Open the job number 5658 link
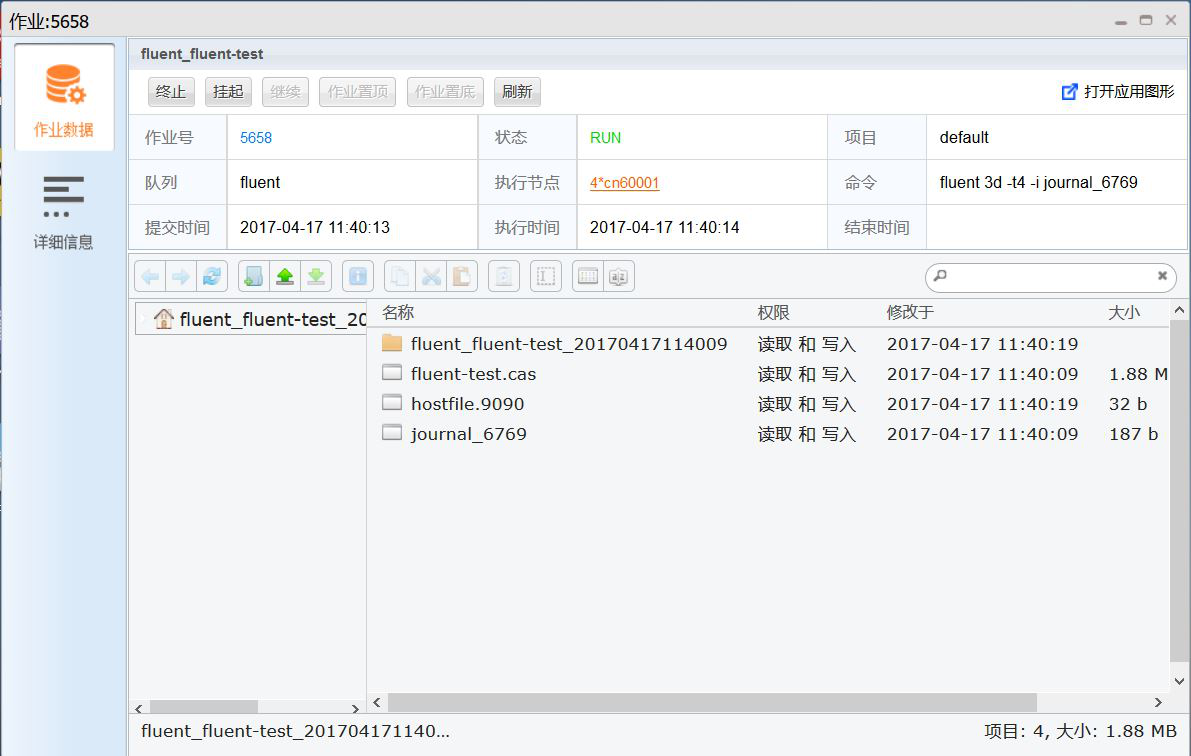Screen dimensions: 1191x756 tap(256, 138)
